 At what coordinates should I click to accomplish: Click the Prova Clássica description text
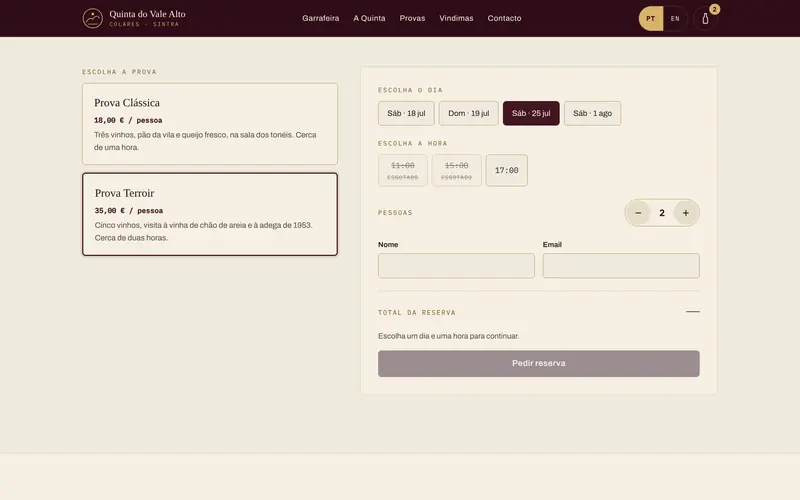tap(205, 141)
